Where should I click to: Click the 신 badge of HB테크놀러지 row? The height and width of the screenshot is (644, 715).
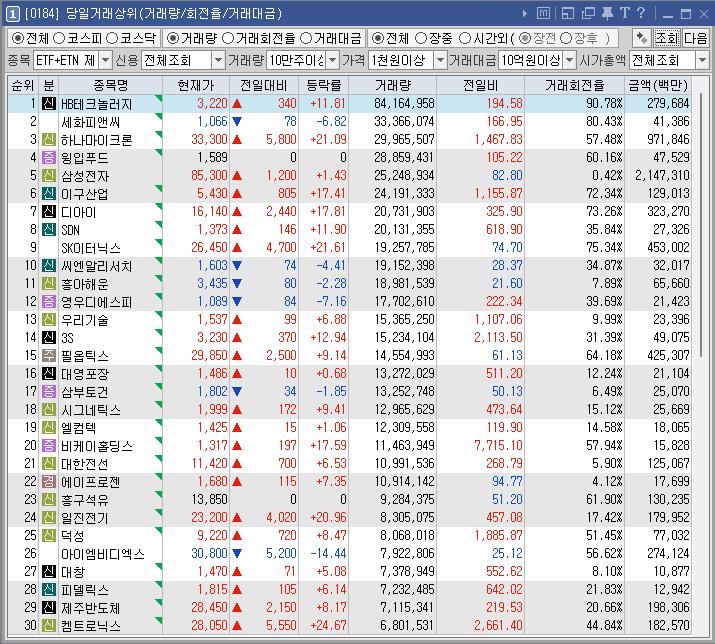[x=49, y=104]
